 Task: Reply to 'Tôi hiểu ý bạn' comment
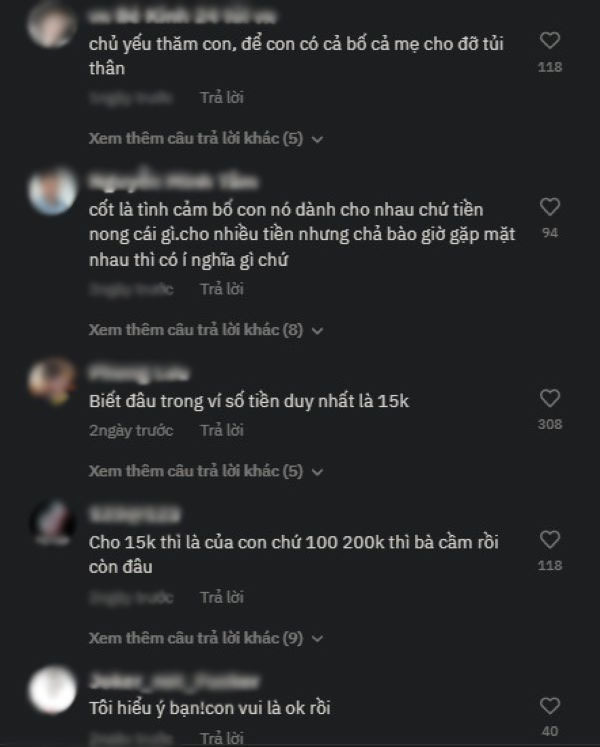coord(222,738)
